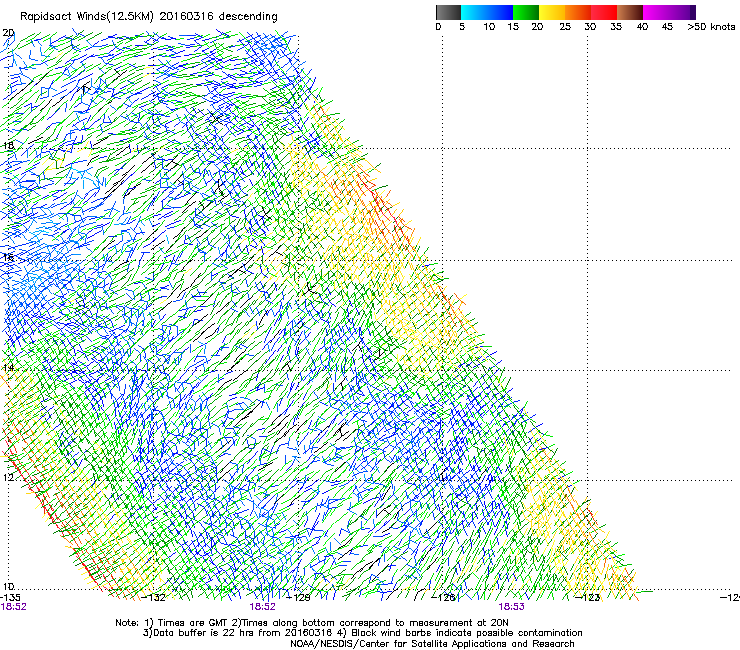Image resolution: width=740 pixels, height=650 pixels.
Task: Click the longitude label '-132'
Action: [154, 597]
